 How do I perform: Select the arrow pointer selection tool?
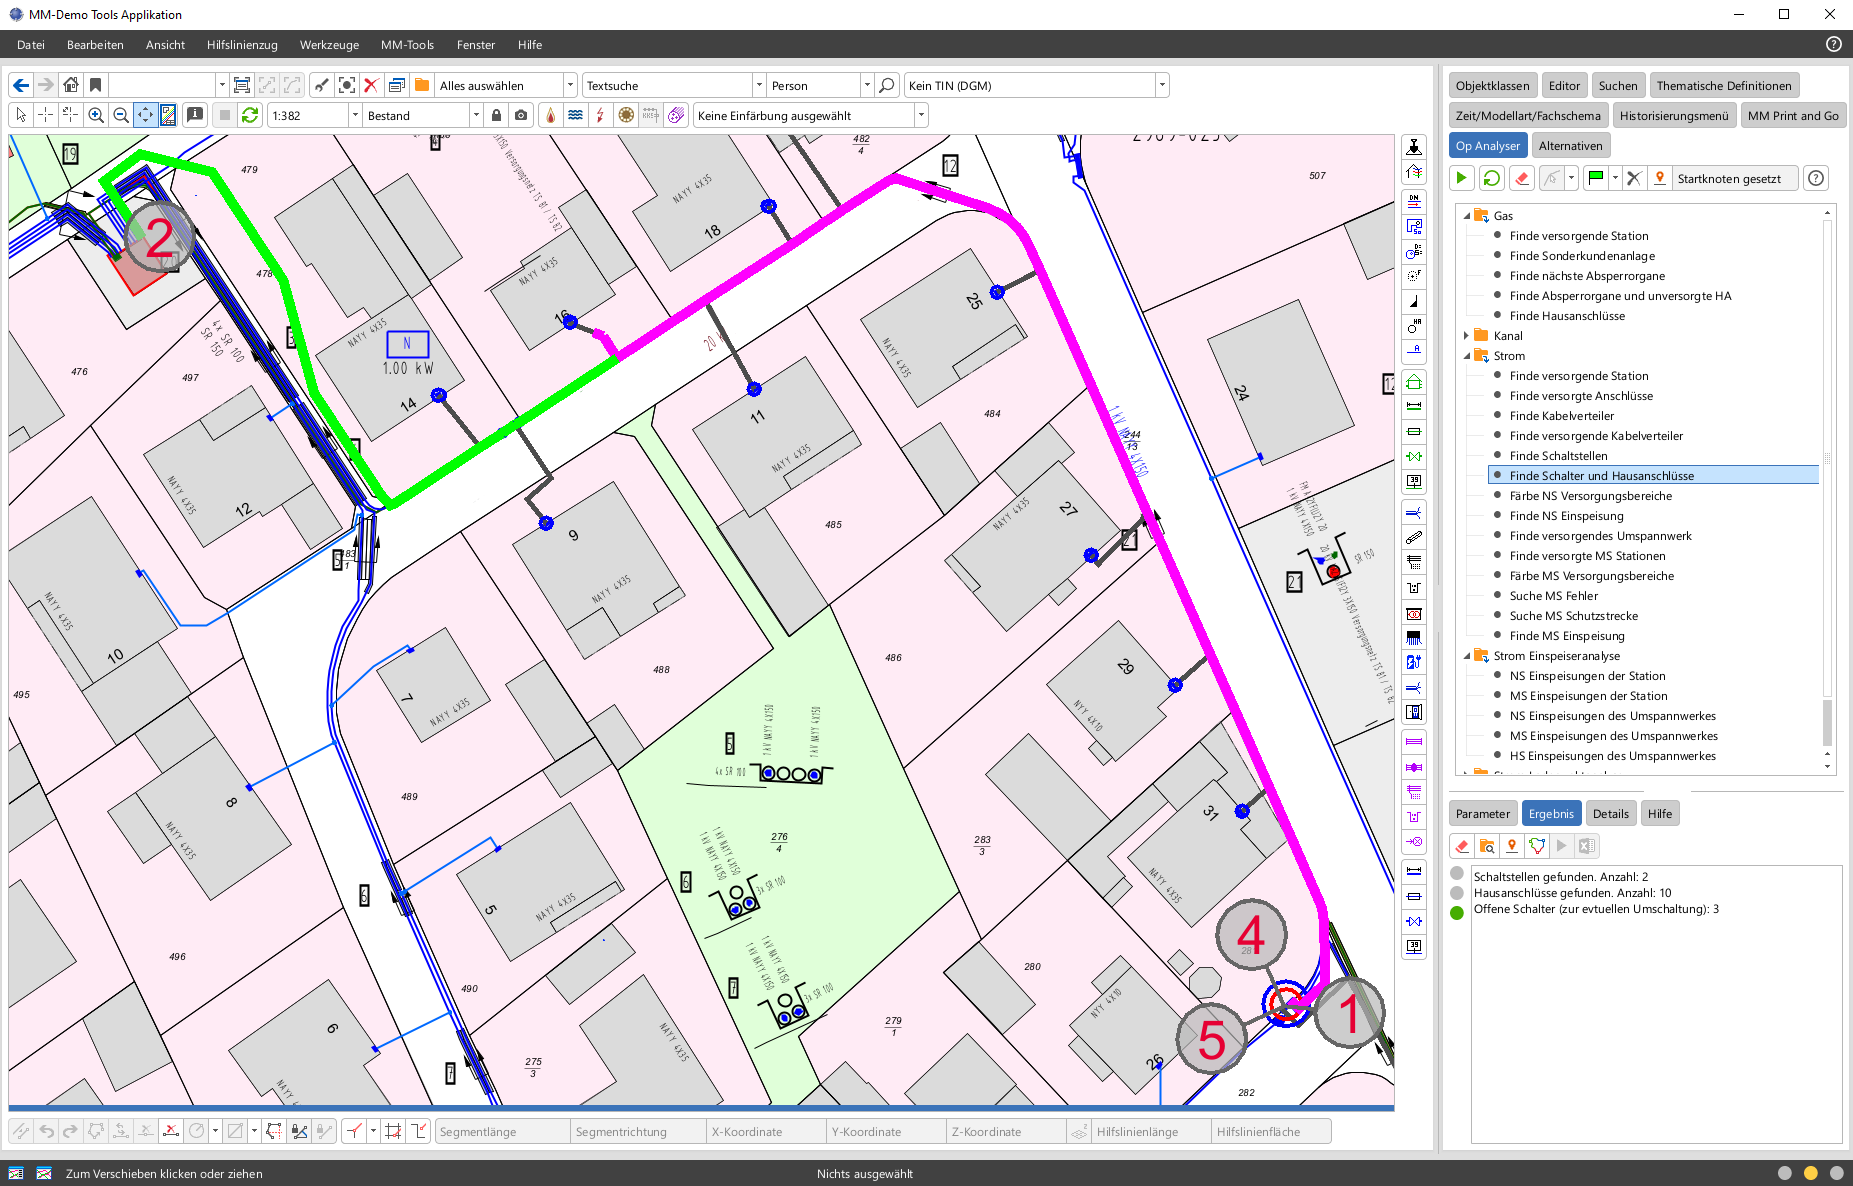pyautogui.click(x=21, y=115)
